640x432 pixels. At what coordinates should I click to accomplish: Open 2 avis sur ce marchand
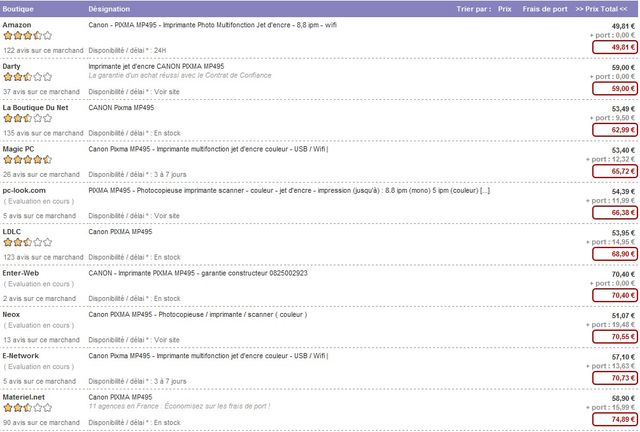click(40, 298)
